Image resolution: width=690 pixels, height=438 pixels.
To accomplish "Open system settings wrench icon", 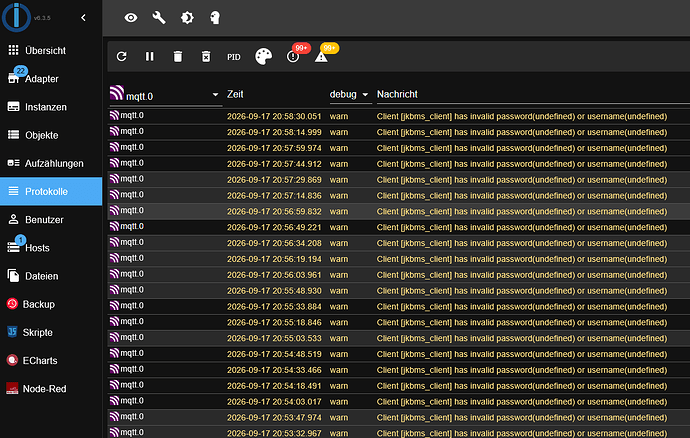I will [x=159, y=18].
